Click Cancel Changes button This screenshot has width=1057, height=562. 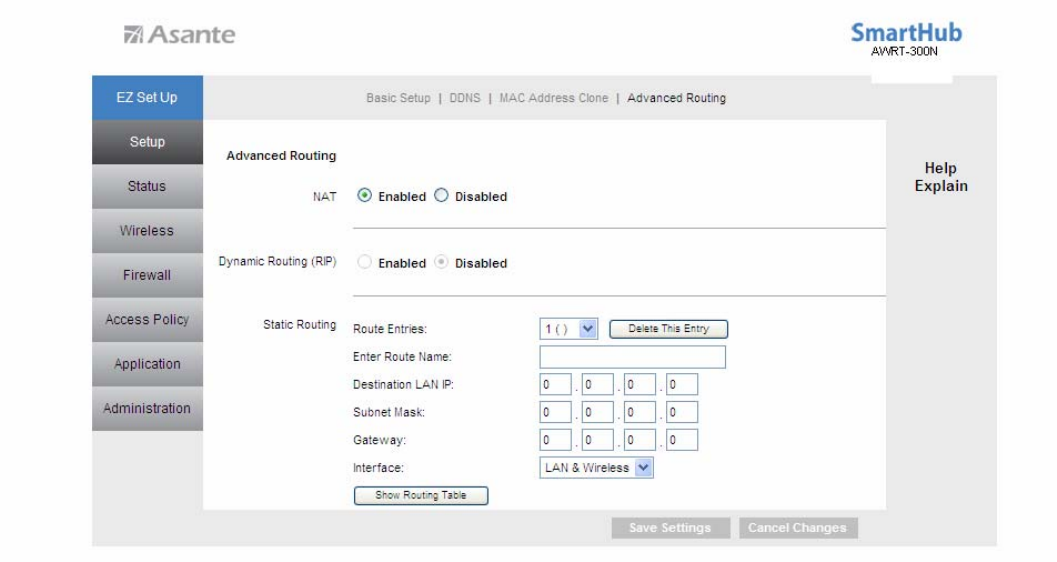[x=797, y=528]
